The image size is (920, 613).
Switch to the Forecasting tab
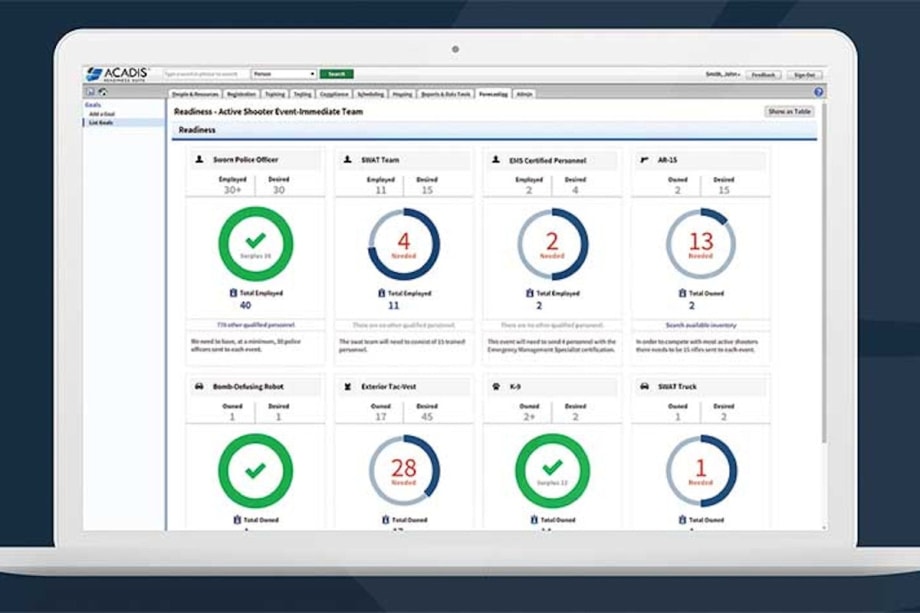tap(493, 93)
